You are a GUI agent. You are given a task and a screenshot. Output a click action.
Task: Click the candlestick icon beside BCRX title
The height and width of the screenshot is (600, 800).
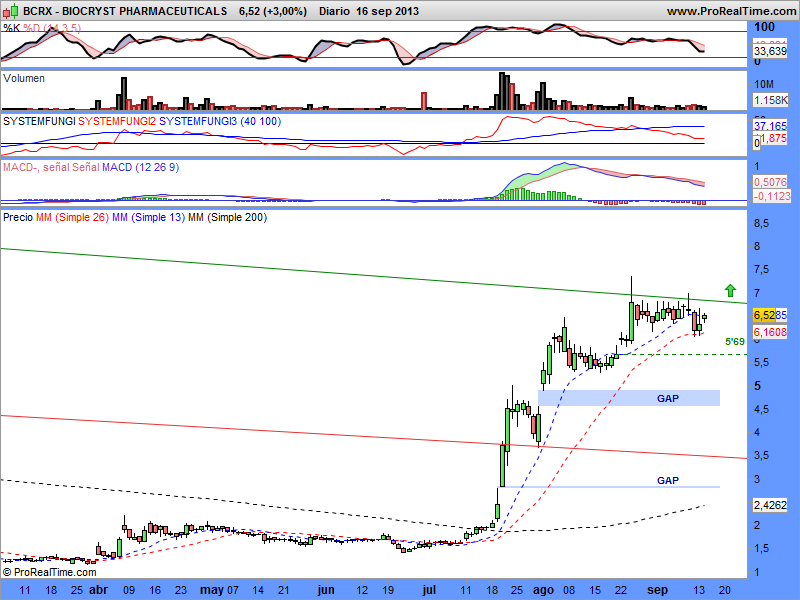[x=10, y=11]
